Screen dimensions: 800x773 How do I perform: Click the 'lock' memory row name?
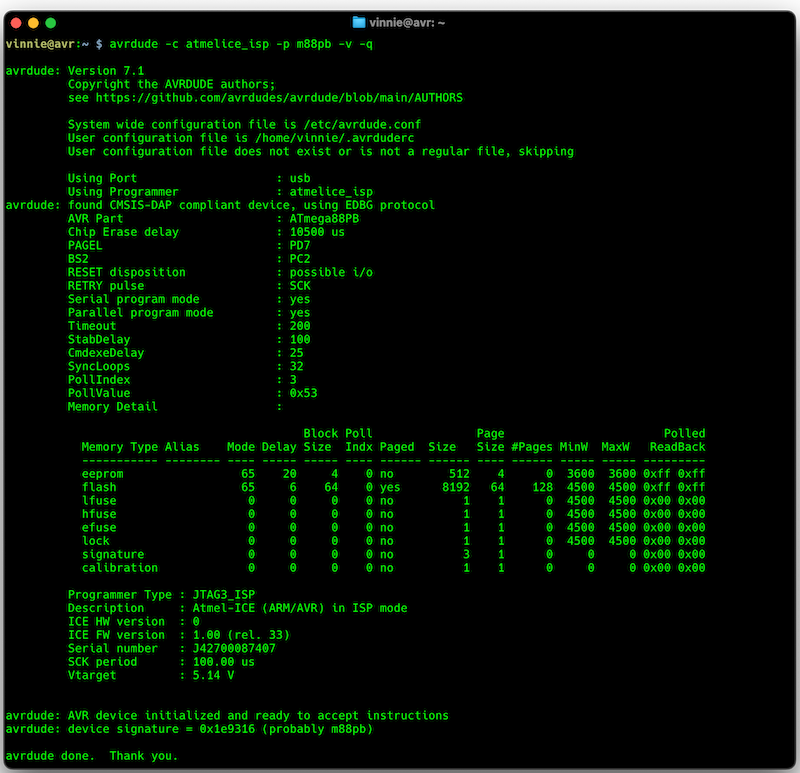click(x=95, y=541)
